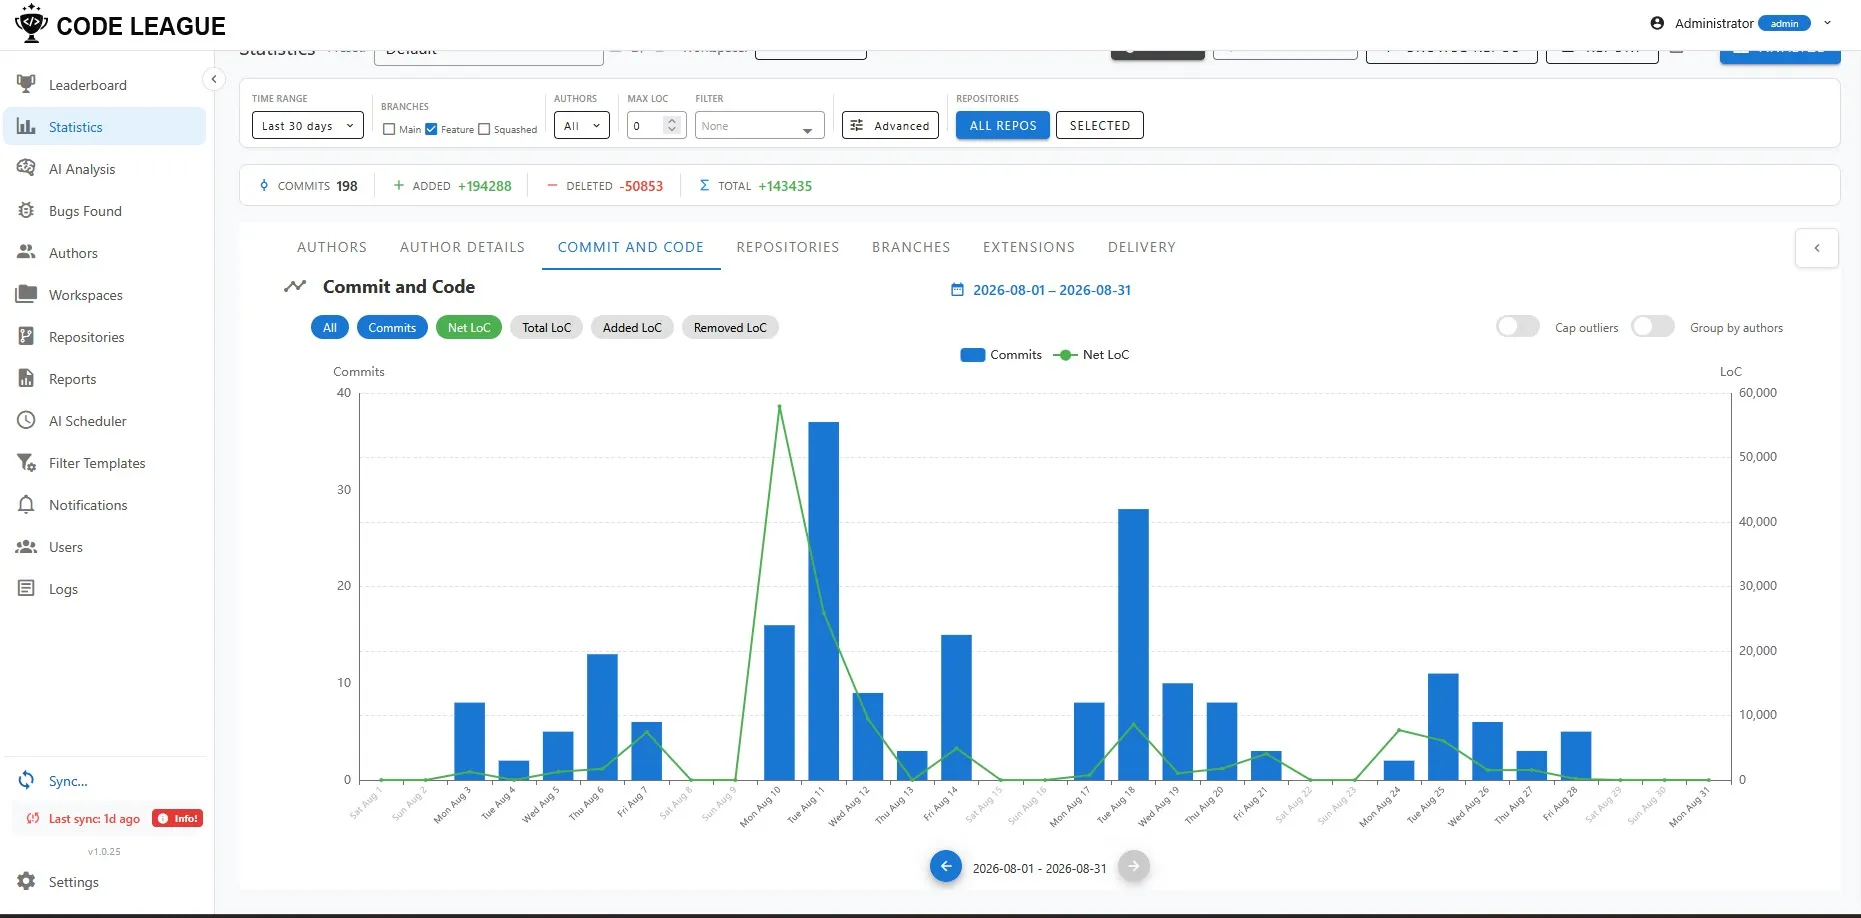Screen dimensions: 1861x918
Task: Click the Workspaces folder icon
Action: (x=27, y=294)
